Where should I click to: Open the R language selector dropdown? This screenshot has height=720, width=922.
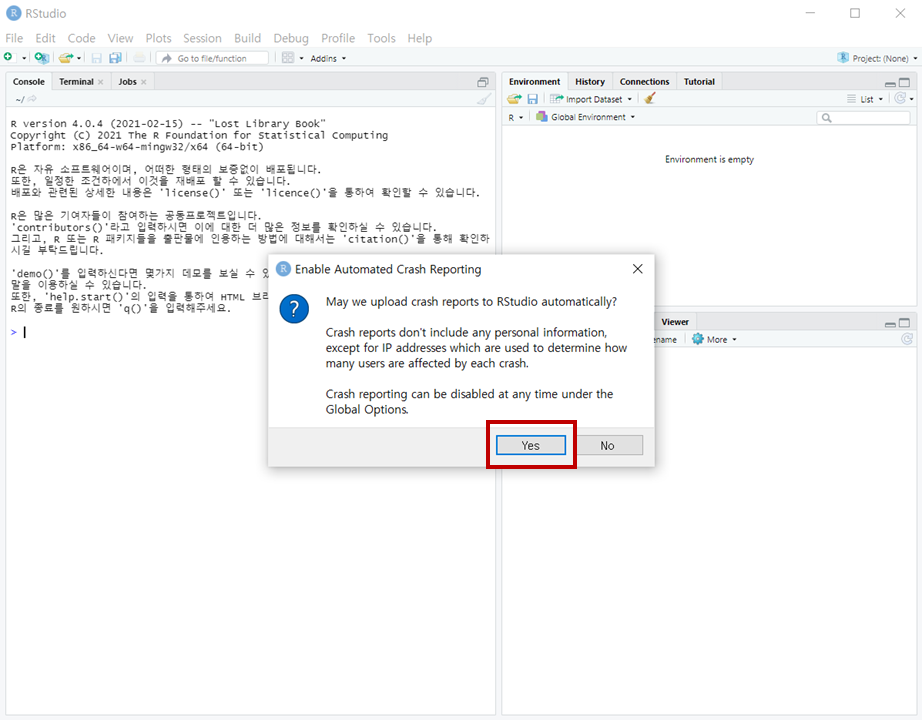pos(515,117)
